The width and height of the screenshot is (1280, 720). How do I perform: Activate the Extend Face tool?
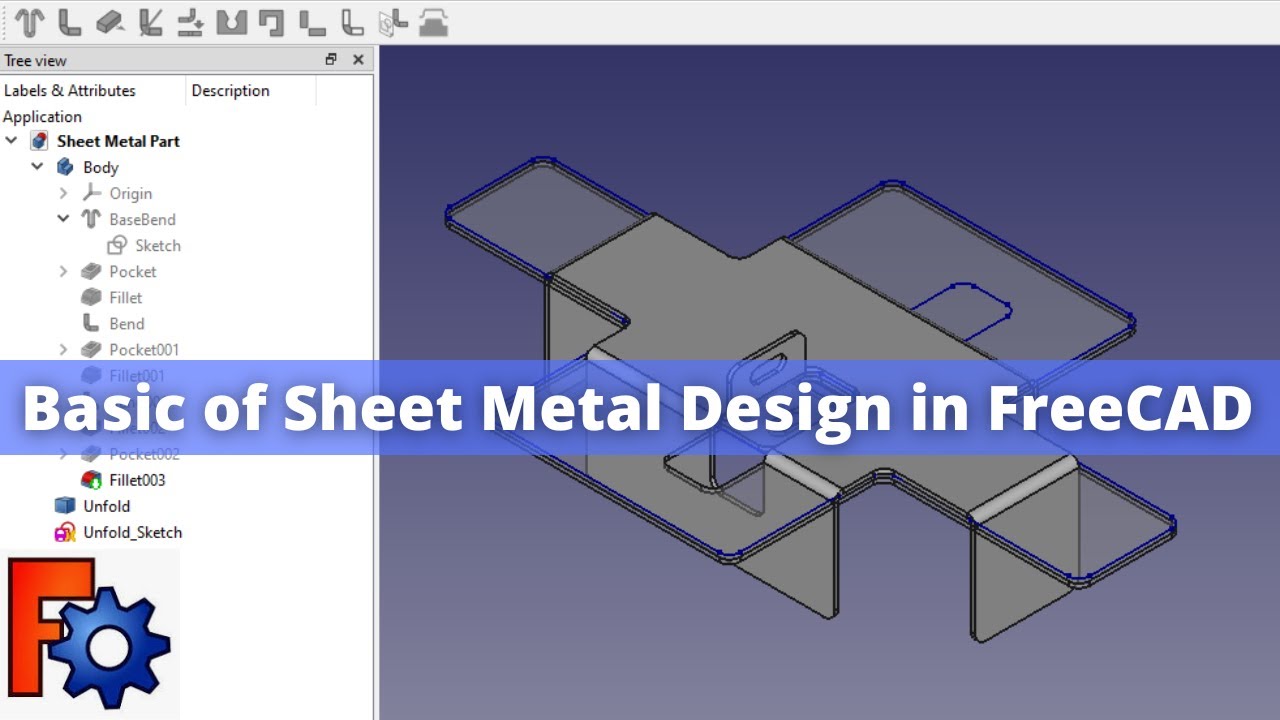pos(110,21)
